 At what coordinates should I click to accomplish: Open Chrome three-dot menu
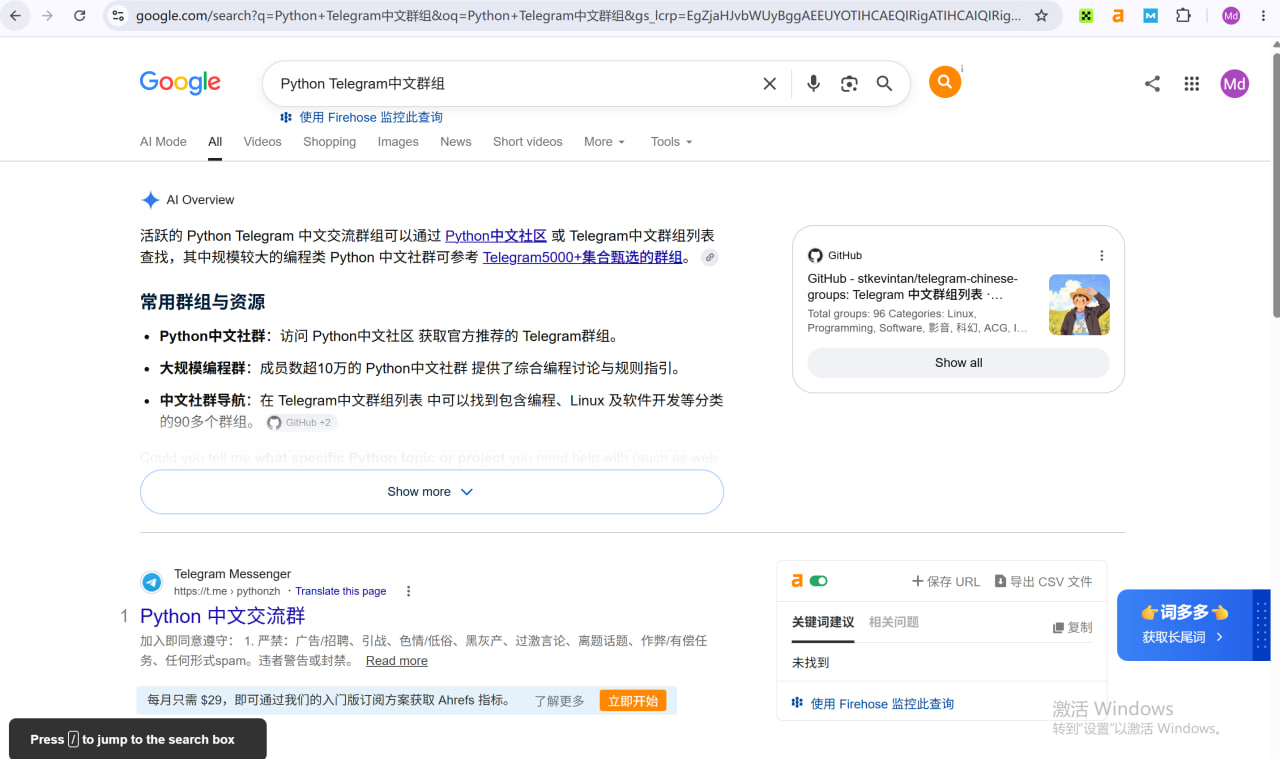tap(1261, 16)
